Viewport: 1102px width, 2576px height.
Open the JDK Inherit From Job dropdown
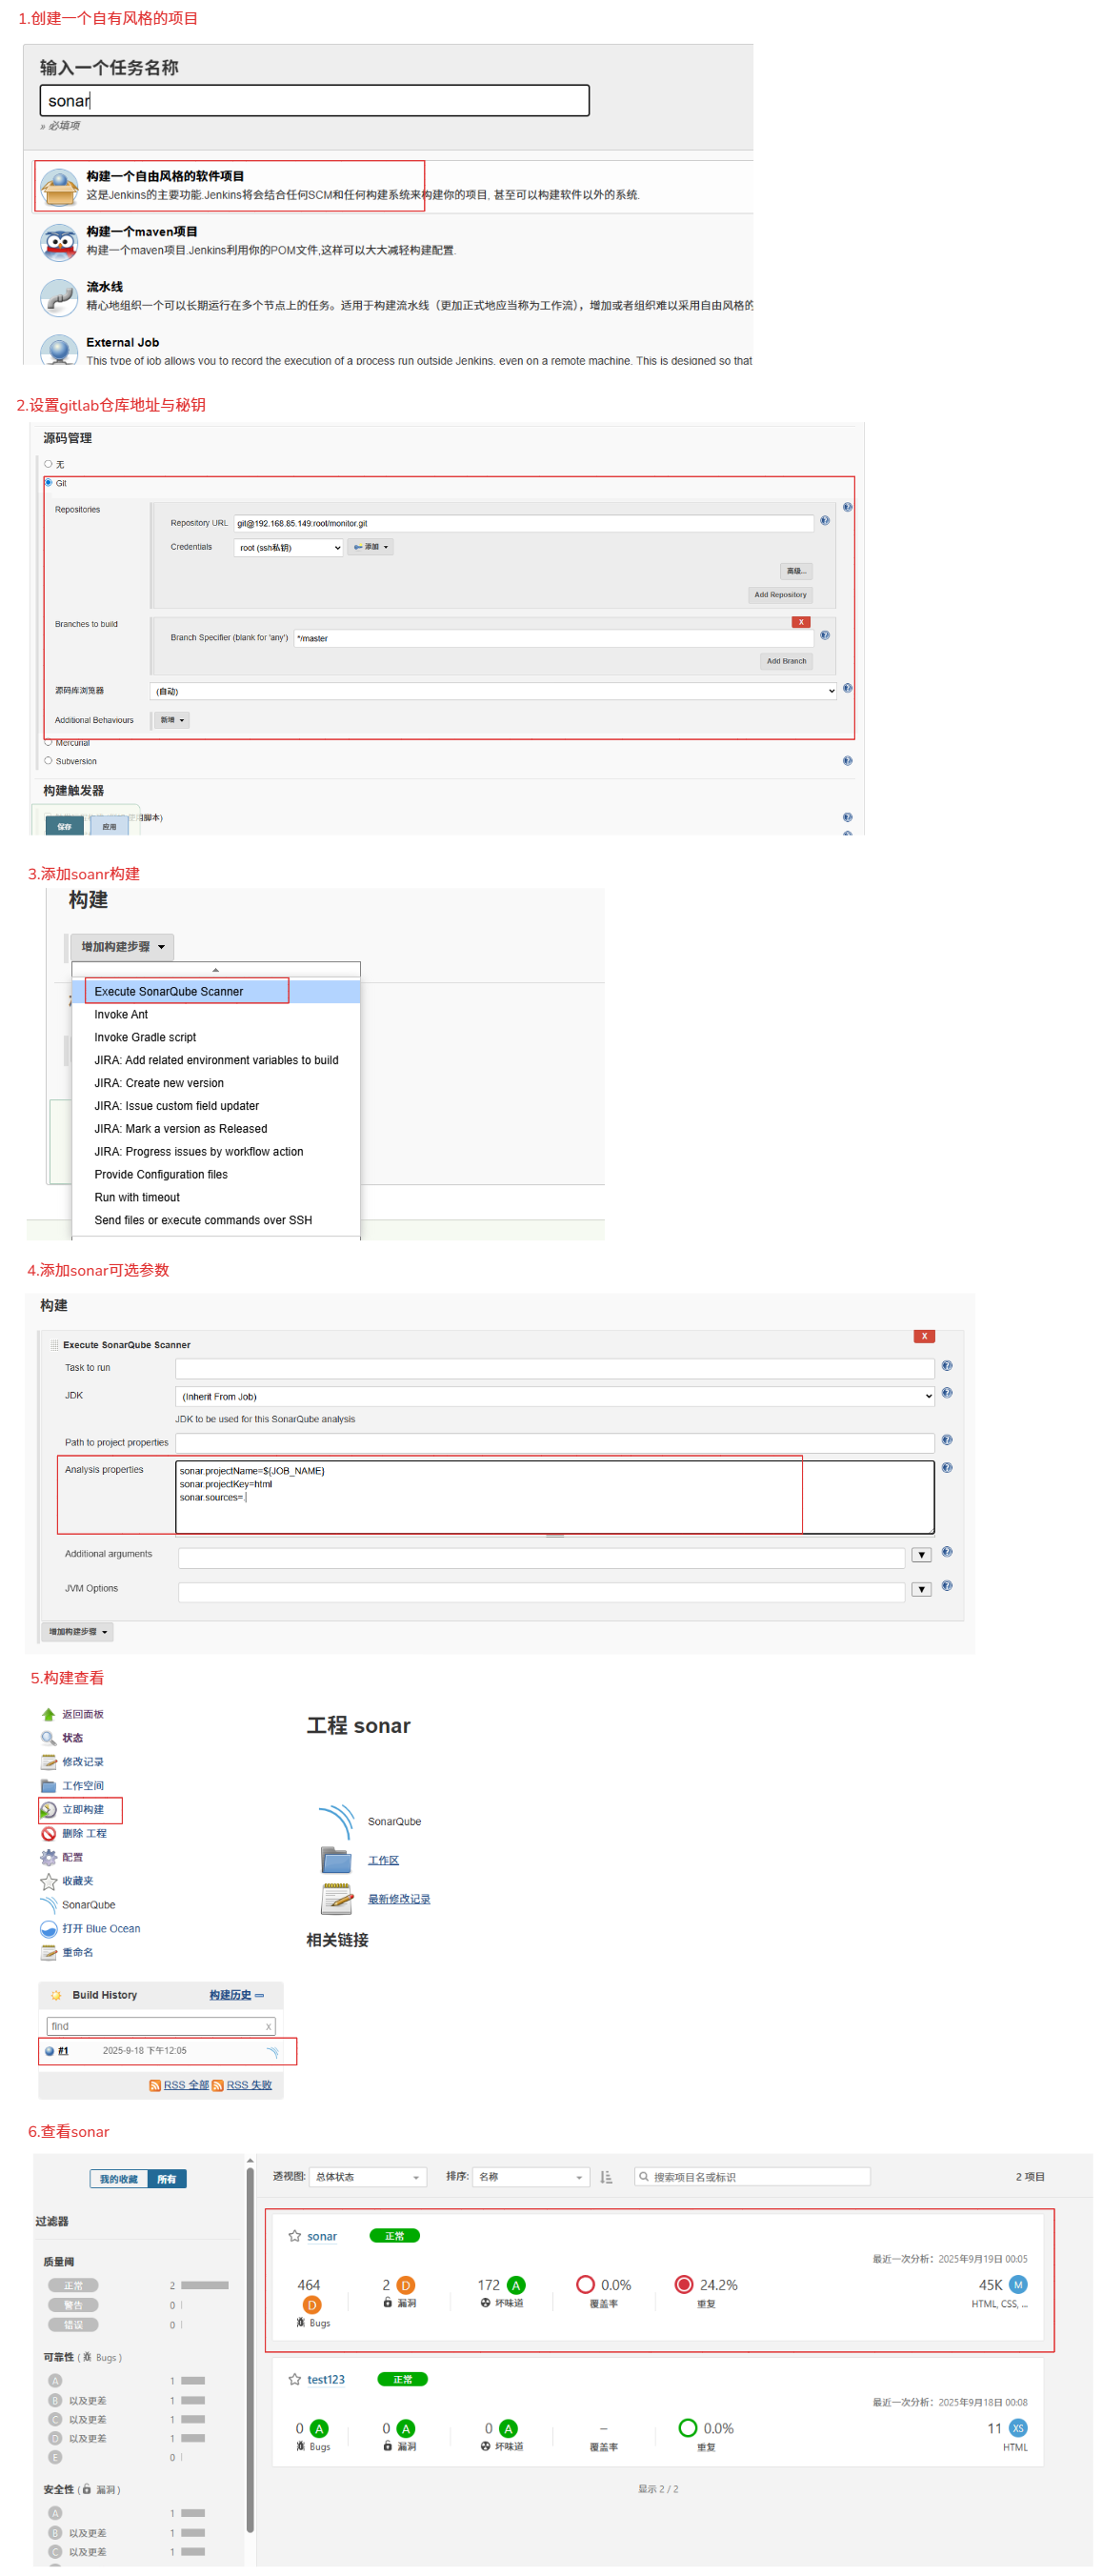[x=554, y=1397]
